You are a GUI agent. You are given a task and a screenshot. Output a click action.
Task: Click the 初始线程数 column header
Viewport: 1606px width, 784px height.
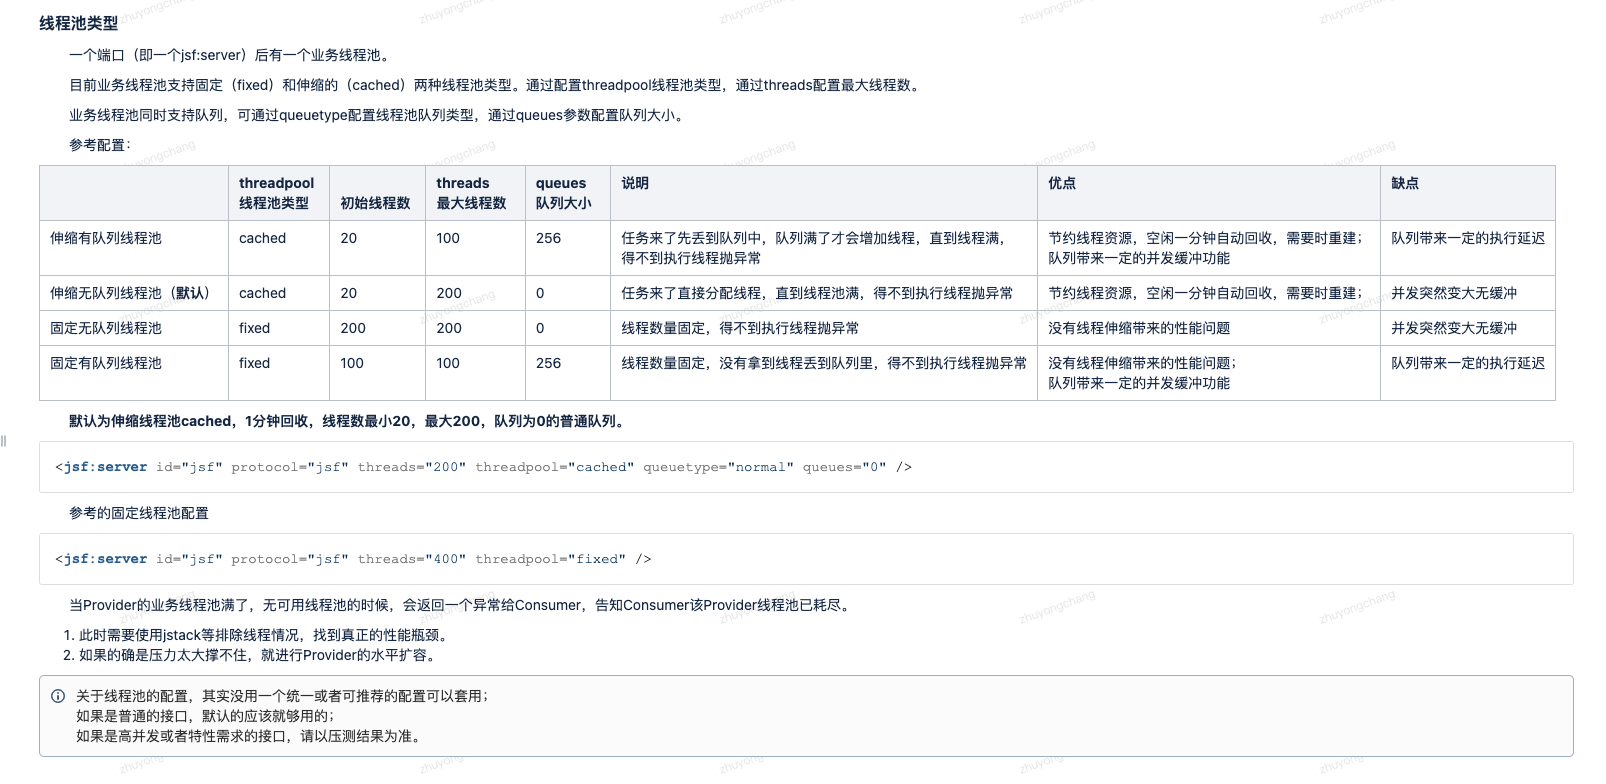[x=375, y=203]
